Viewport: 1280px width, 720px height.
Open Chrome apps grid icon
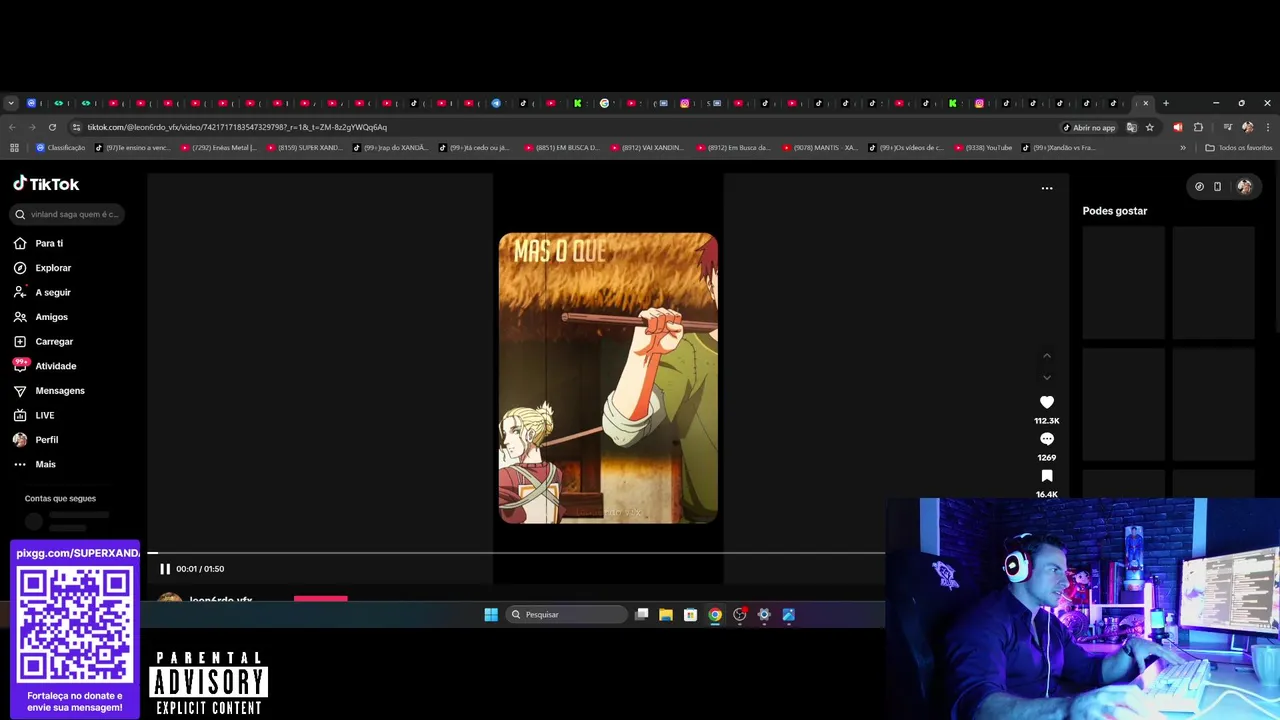click(14, 148)
